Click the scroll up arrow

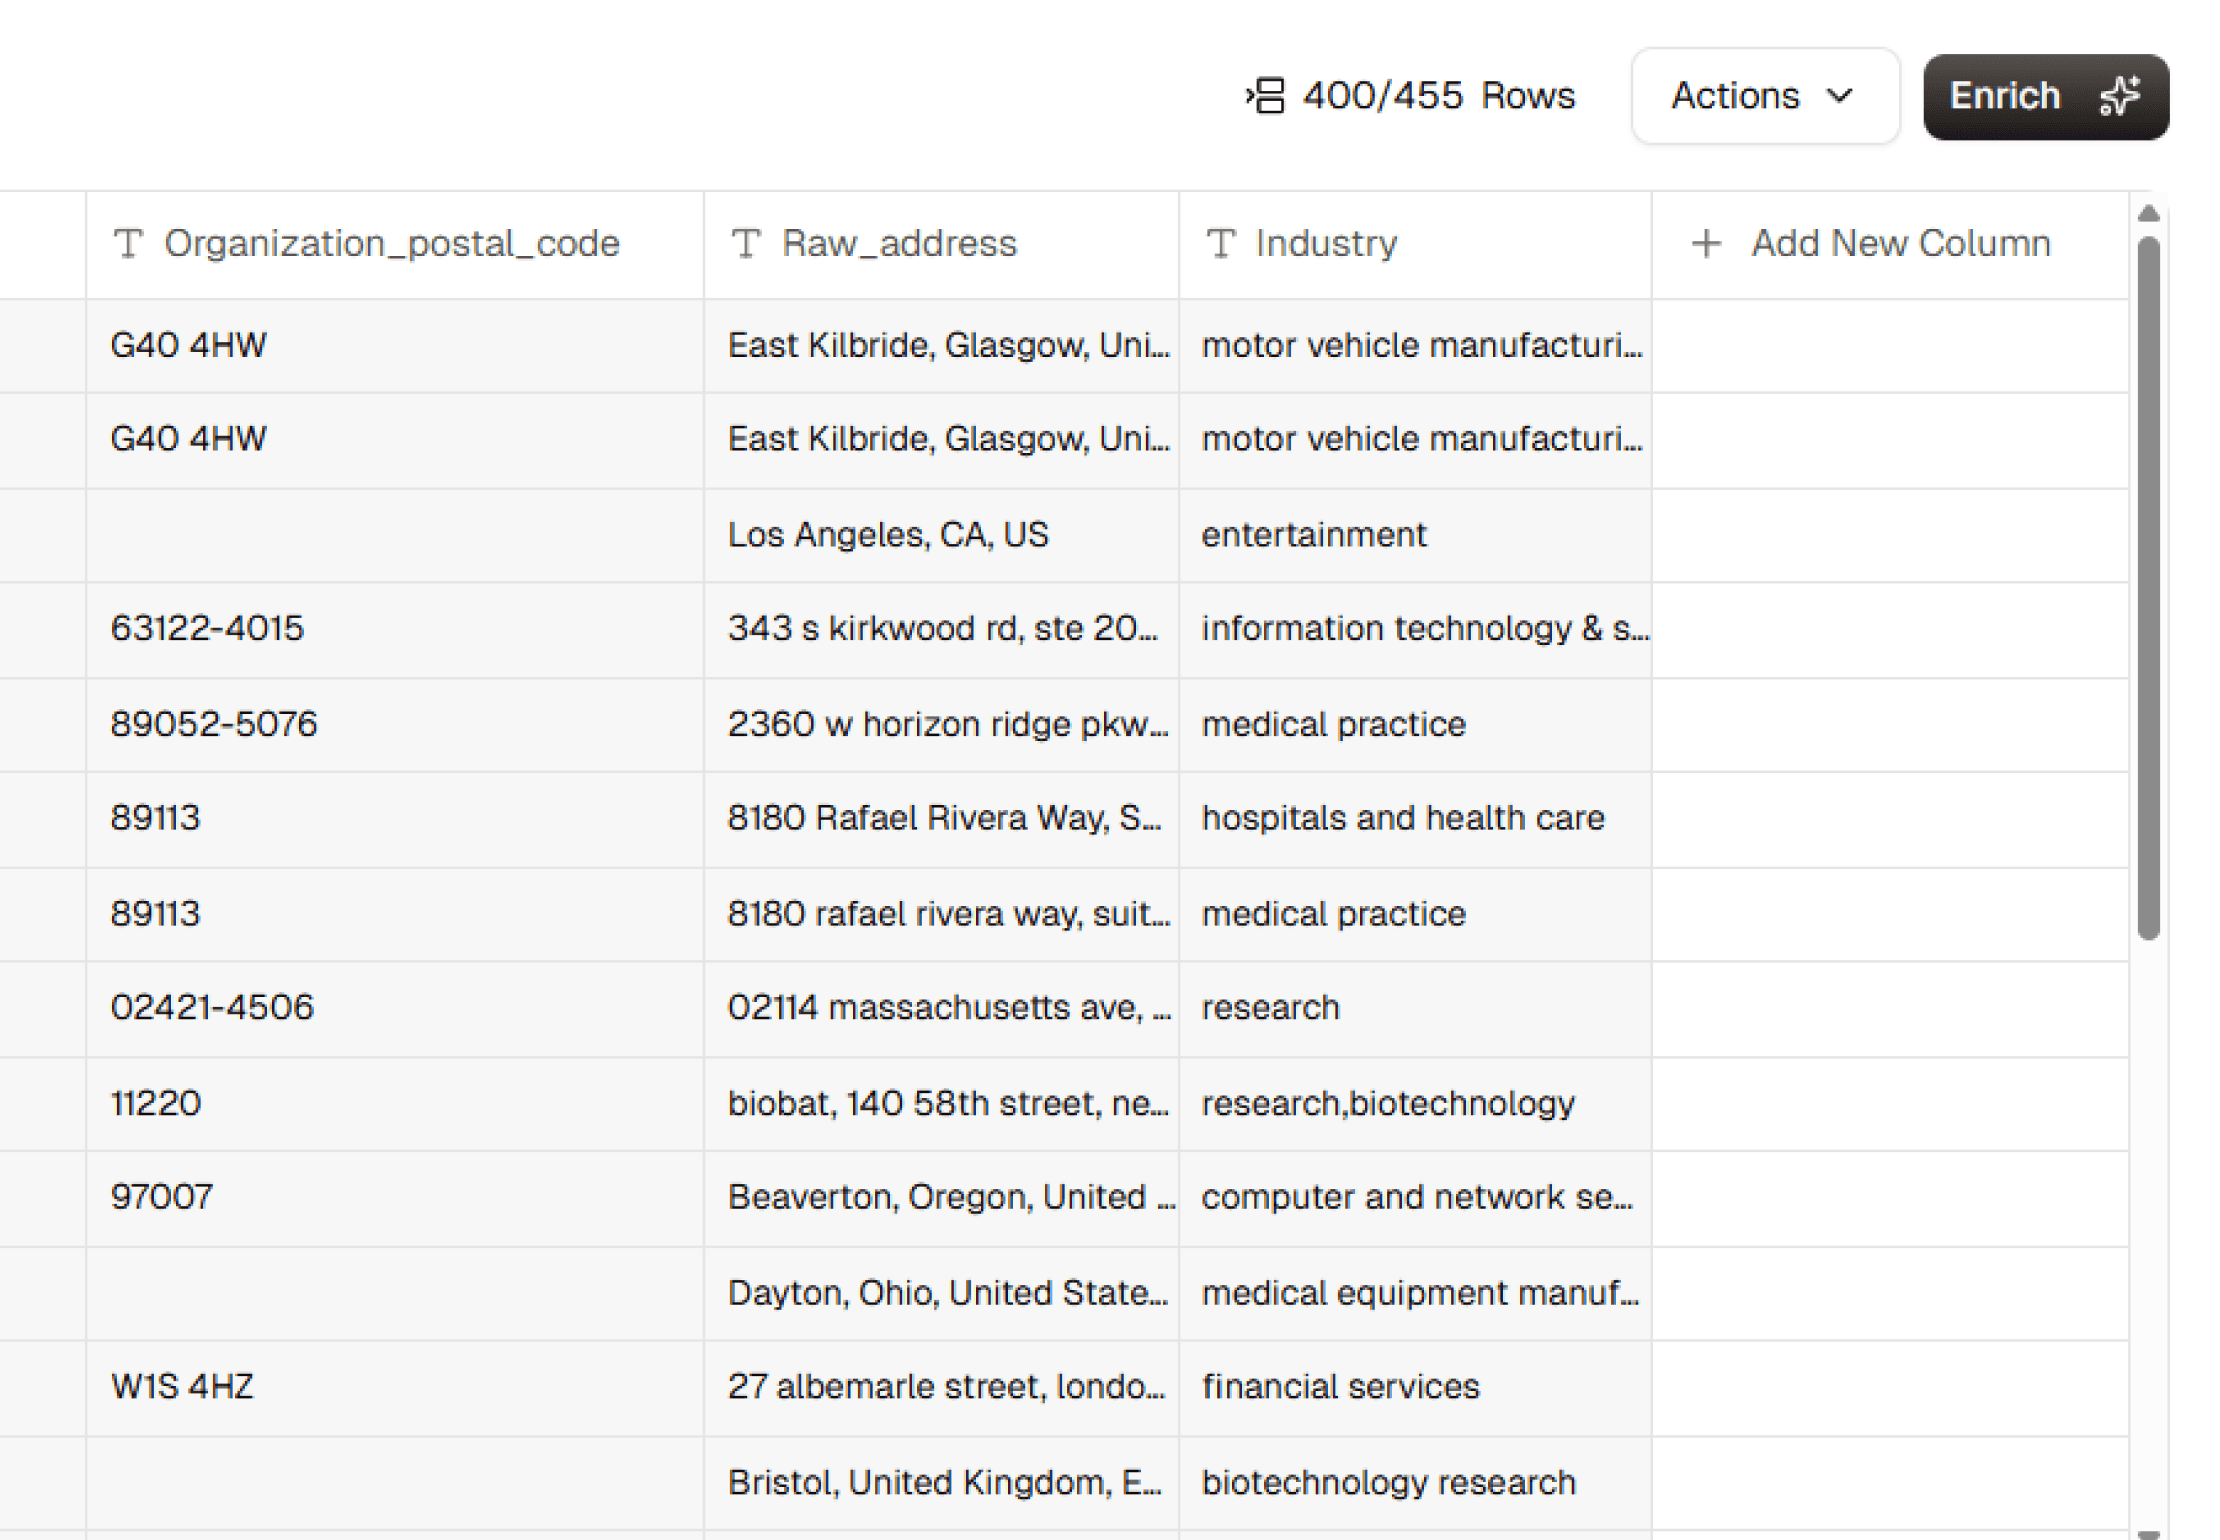pyautogui.click(x=2148, y=213)
